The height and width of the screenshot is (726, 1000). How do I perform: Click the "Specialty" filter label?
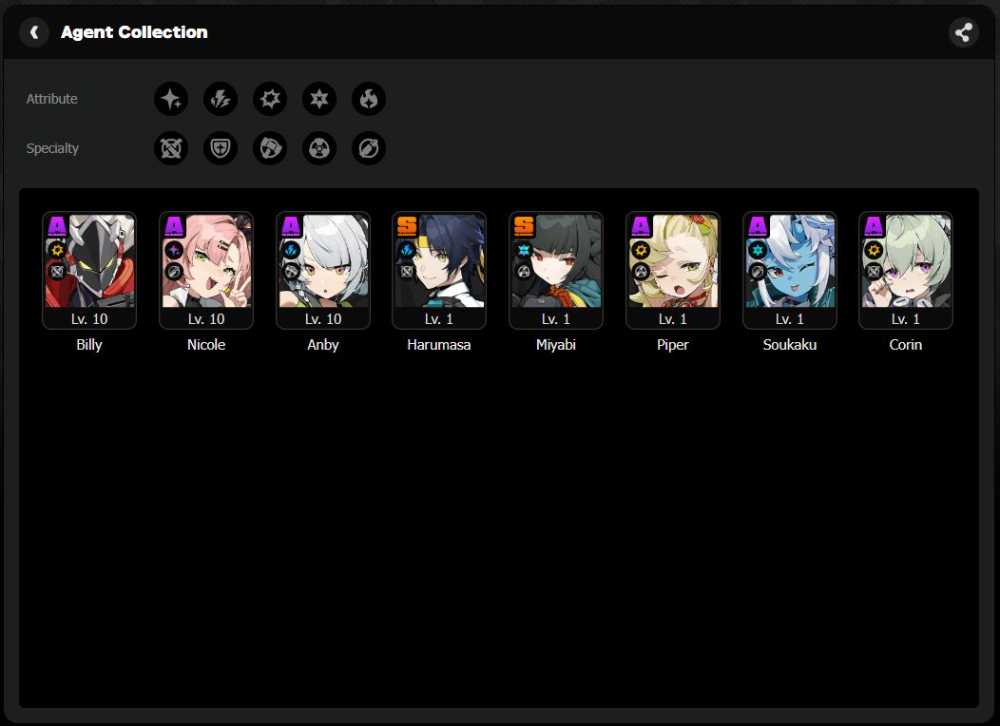pos(52,149)
